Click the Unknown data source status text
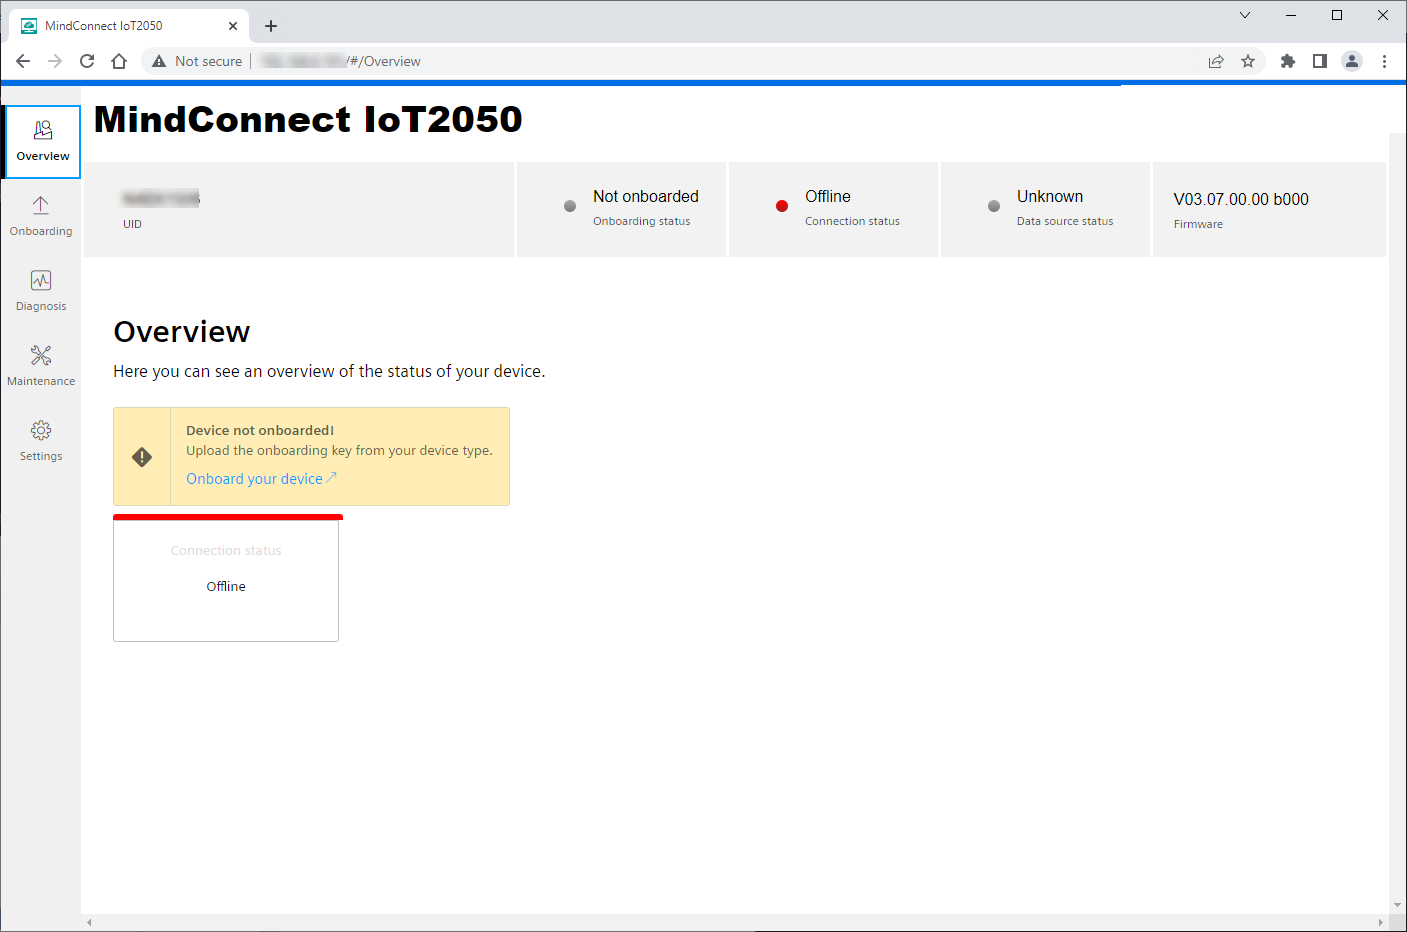The height and width of the screenshot is (932, 1407). pos(1050,197)
